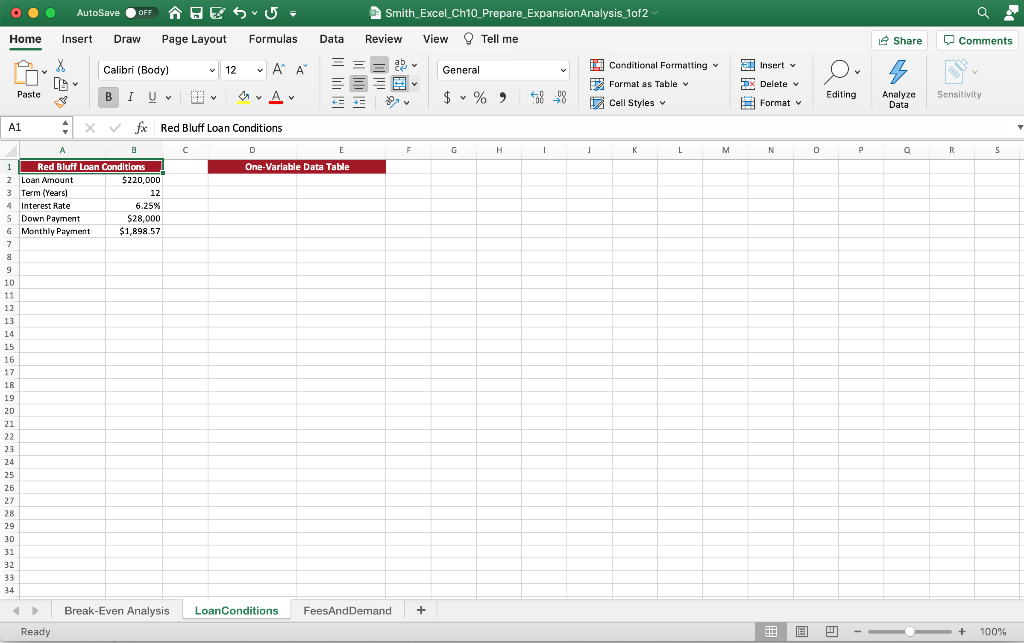The height and width of the screenshot is (643, 1024).
Task: Click the zoom slider handle
Action: [x=909, y=631]
